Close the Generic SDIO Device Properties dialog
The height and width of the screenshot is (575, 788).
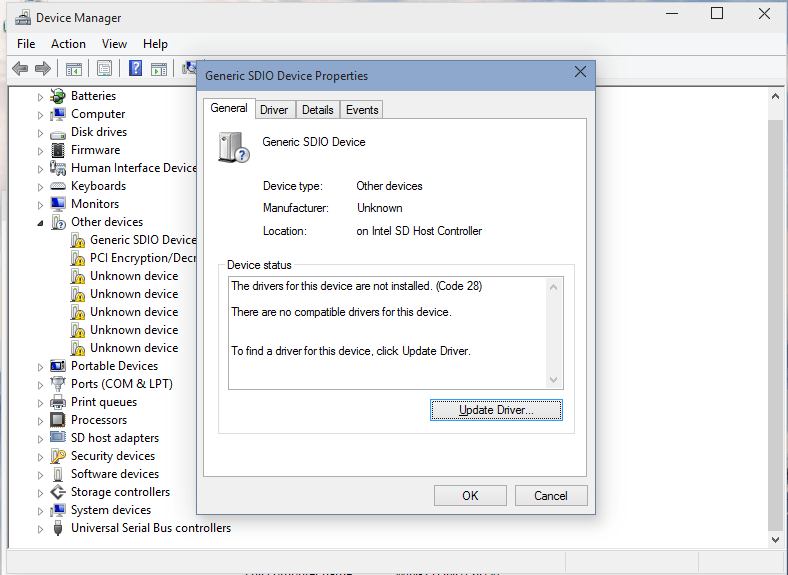pos(580,72)
